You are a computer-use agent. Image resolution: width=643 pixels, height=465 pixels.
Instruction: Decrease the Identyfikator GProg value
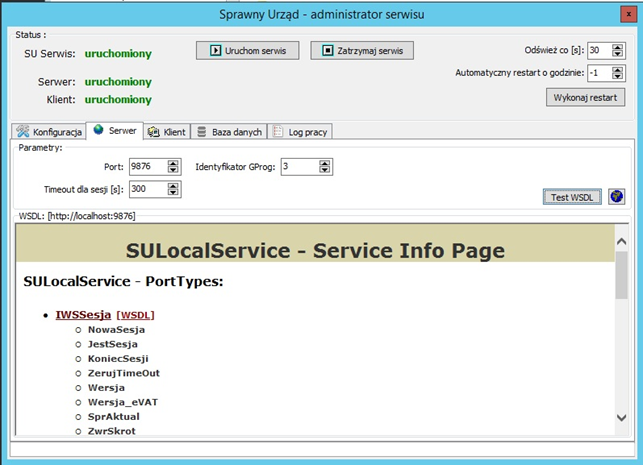tap(325, 170)
